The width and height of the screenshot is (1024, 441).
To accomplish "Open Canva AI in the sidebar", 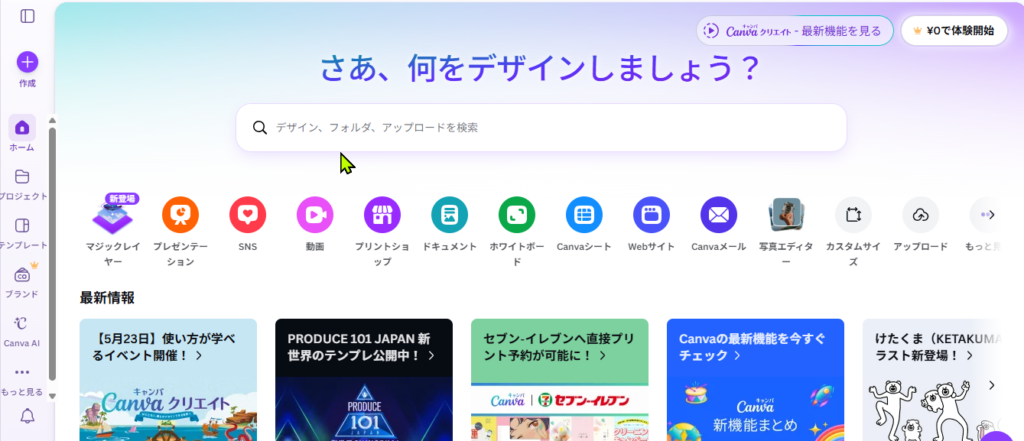I will 22,331.
